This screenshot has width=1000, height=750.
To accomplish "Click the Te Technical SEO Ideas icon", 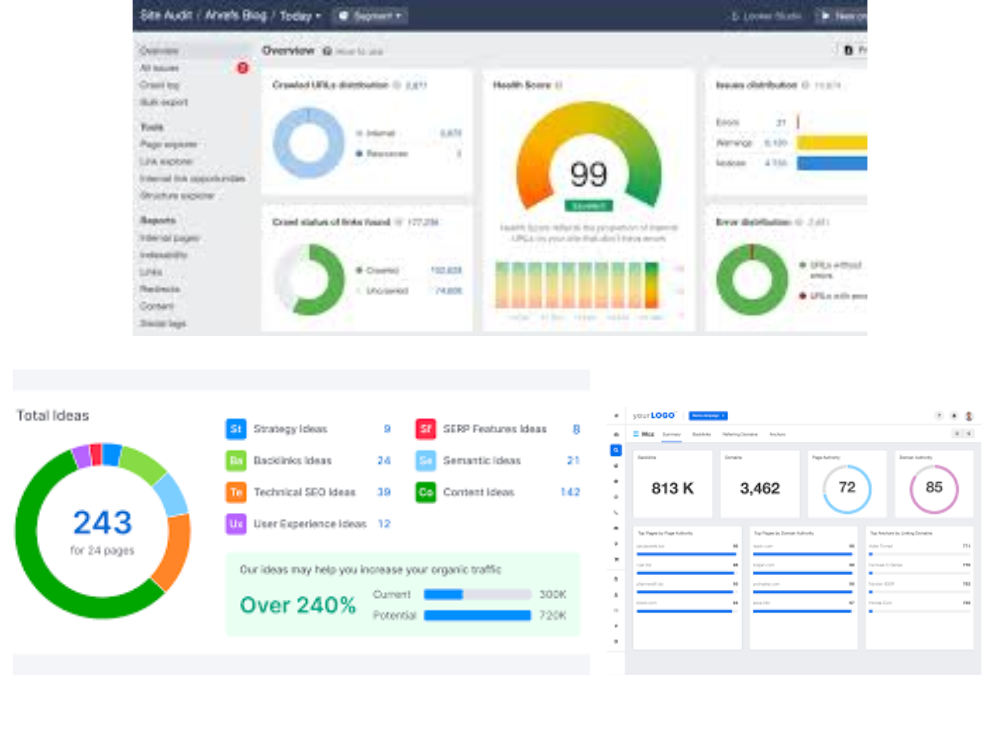I will click(236, 492).
